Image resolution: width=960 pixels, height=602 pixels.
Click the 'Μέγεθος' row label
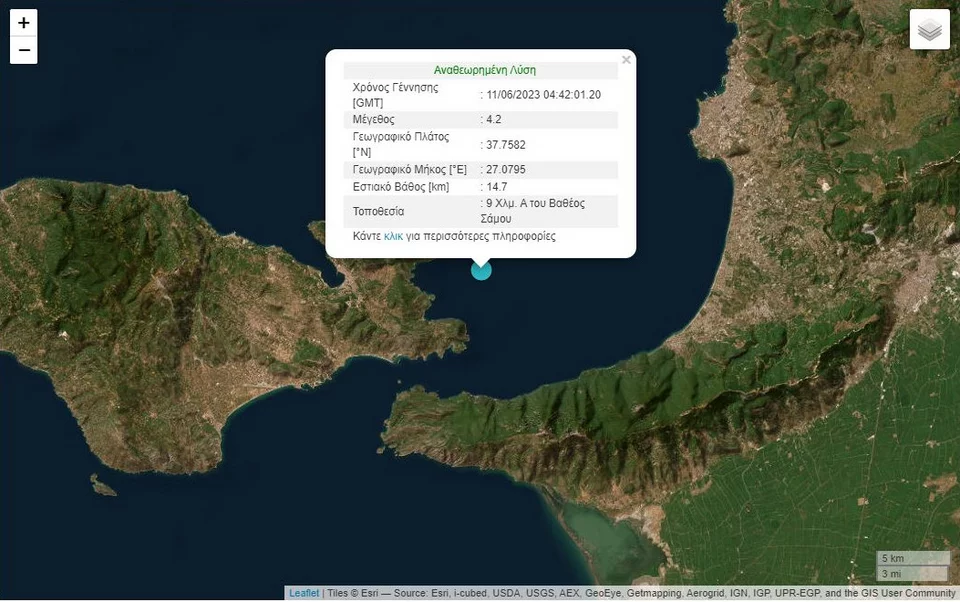tap(374, 120)
